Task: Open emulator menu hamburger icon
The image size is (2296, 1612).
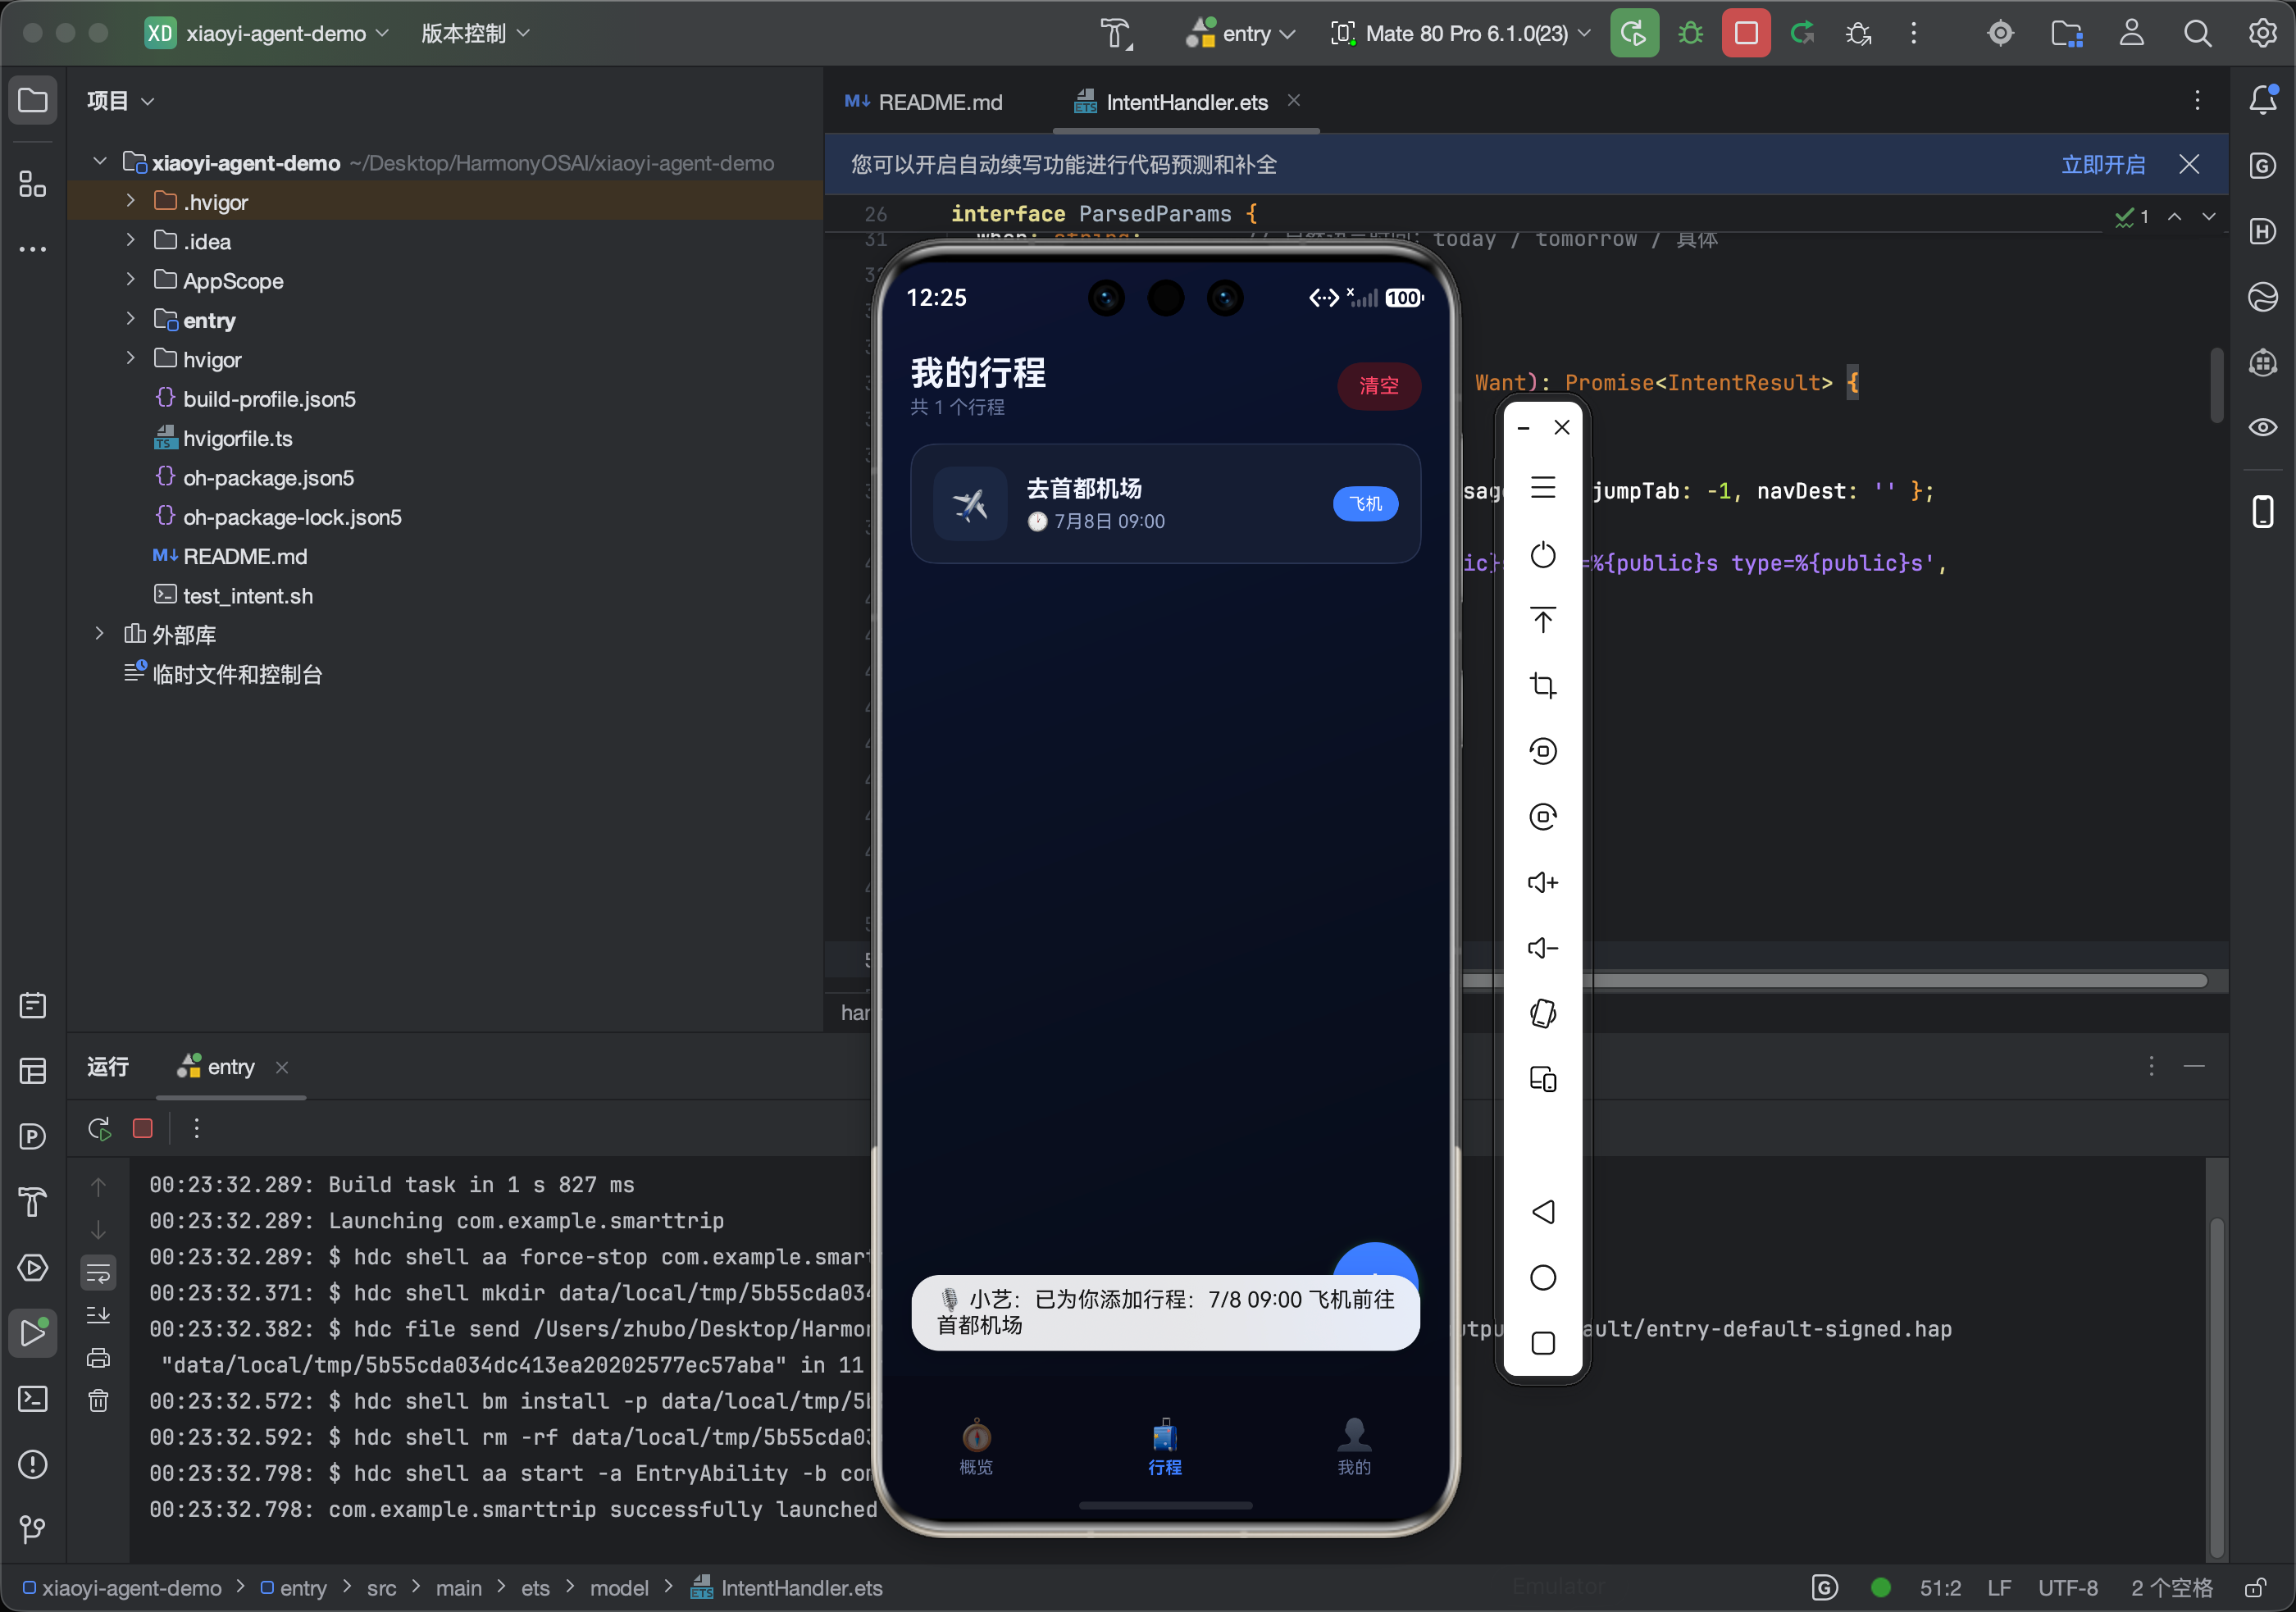Action: (x=1543, y=487)
